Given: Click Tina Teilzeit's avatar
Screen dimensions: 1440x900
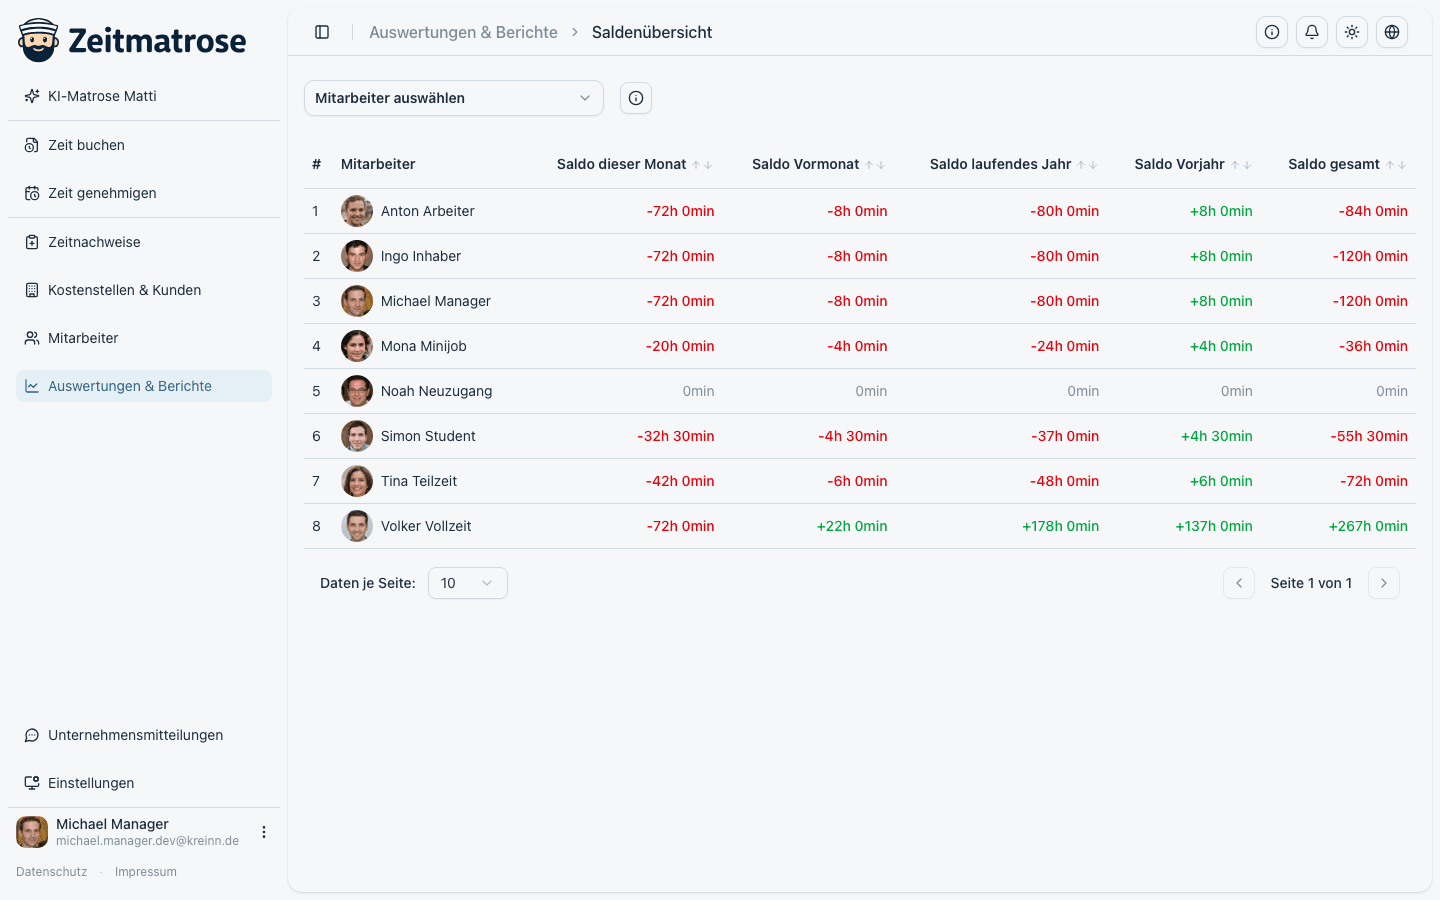Looking at the screenshot, I should (x=357, y=481).
